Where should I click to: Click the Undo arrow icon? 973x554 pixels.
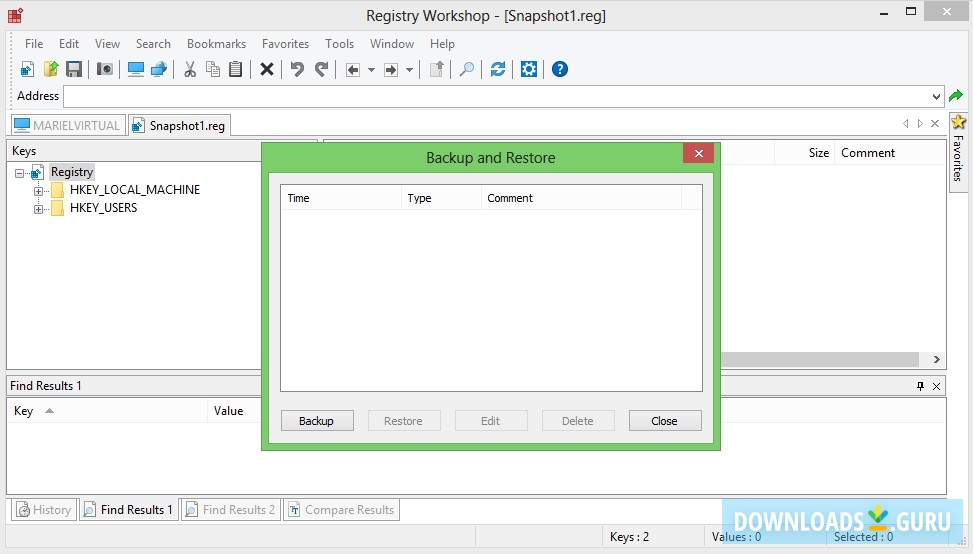(297, 69)
